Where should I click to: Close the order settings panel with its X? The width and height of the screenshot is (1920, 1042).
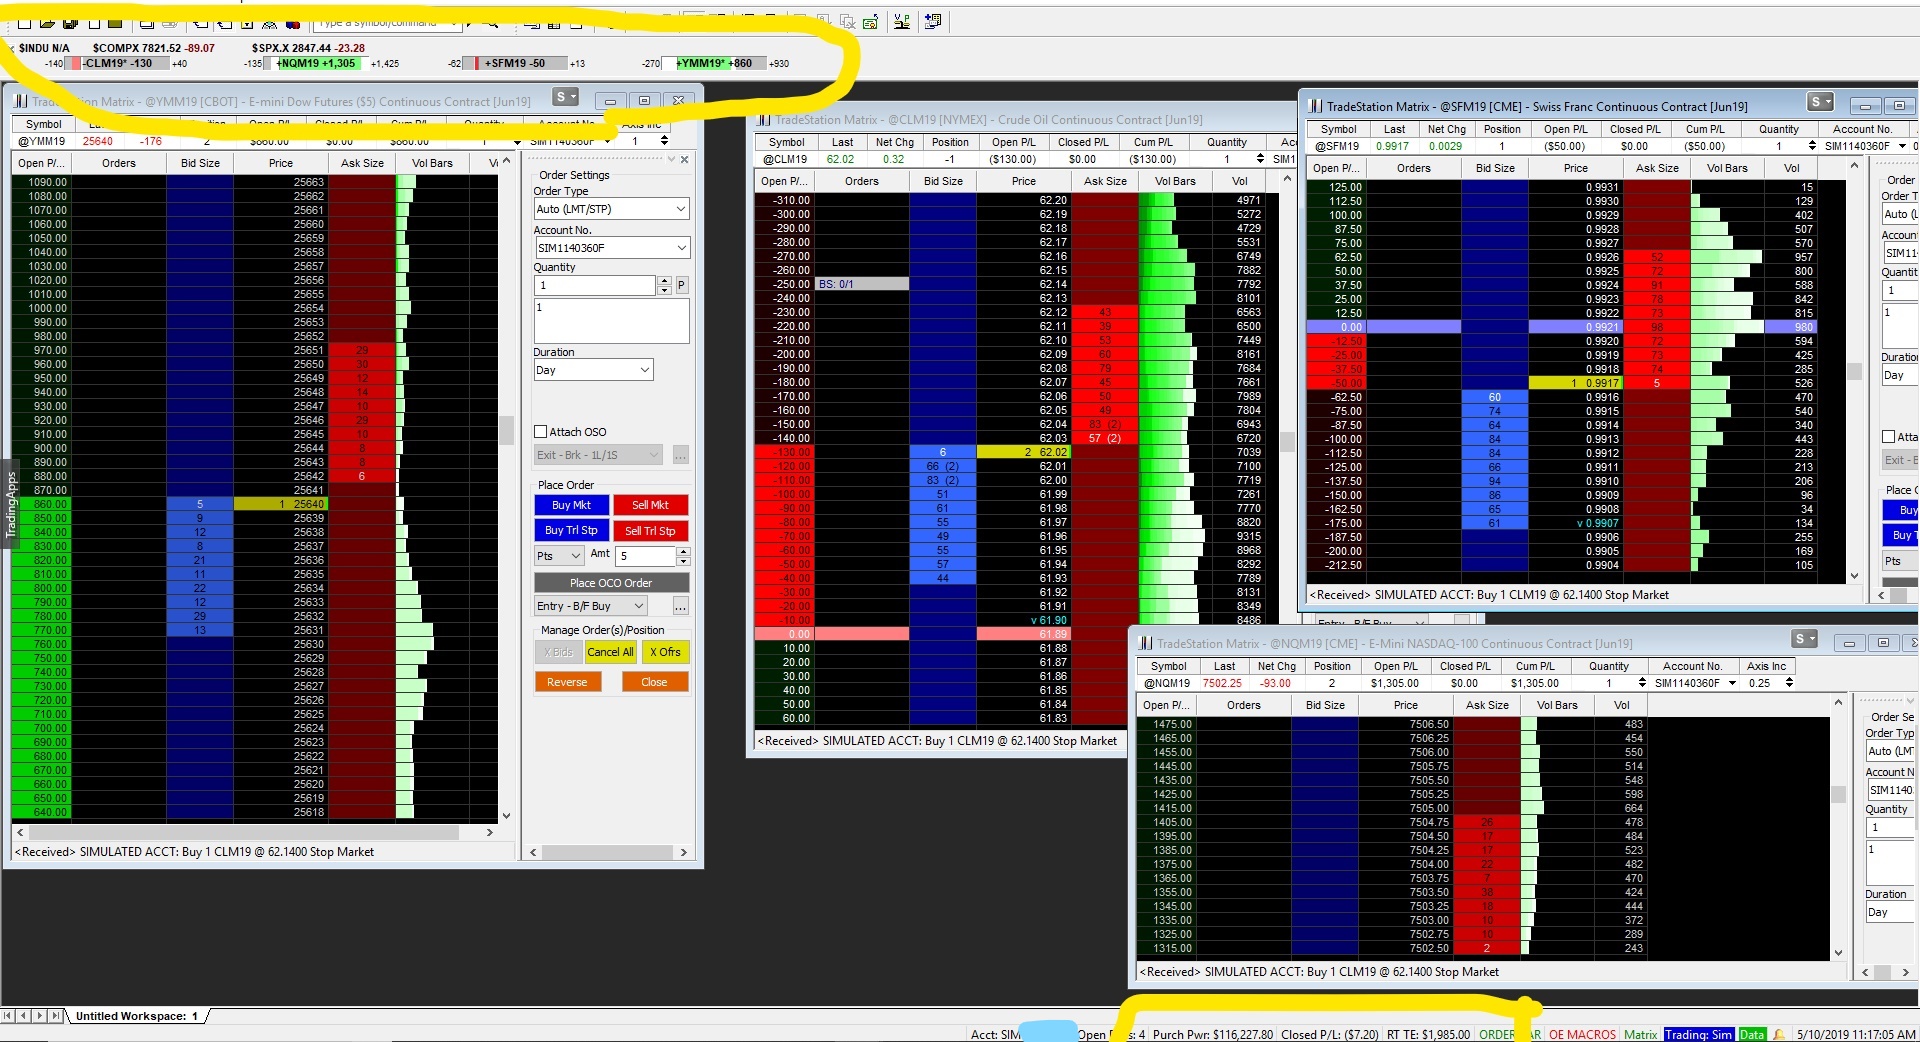point(684,160)
